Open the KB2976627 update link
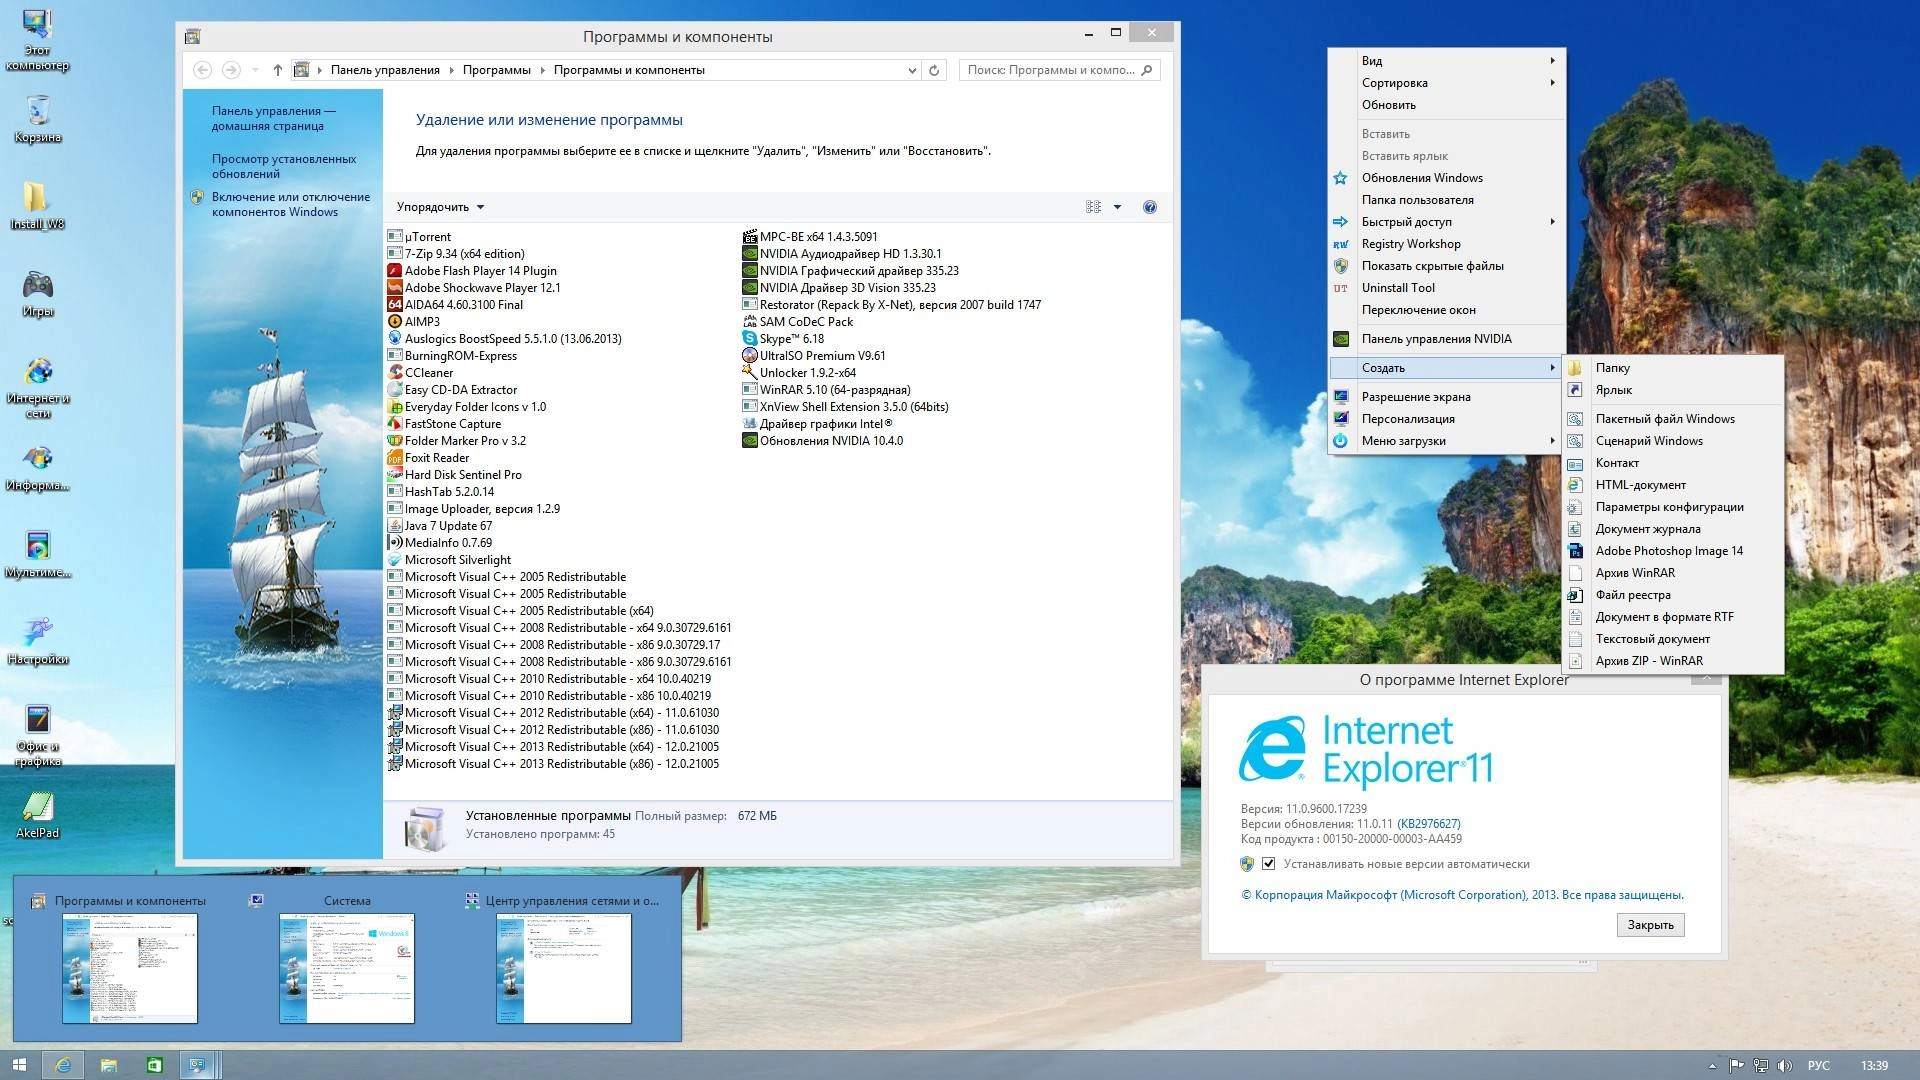Screen dimensions: 1920x1080 click(x=1429, y=824)
